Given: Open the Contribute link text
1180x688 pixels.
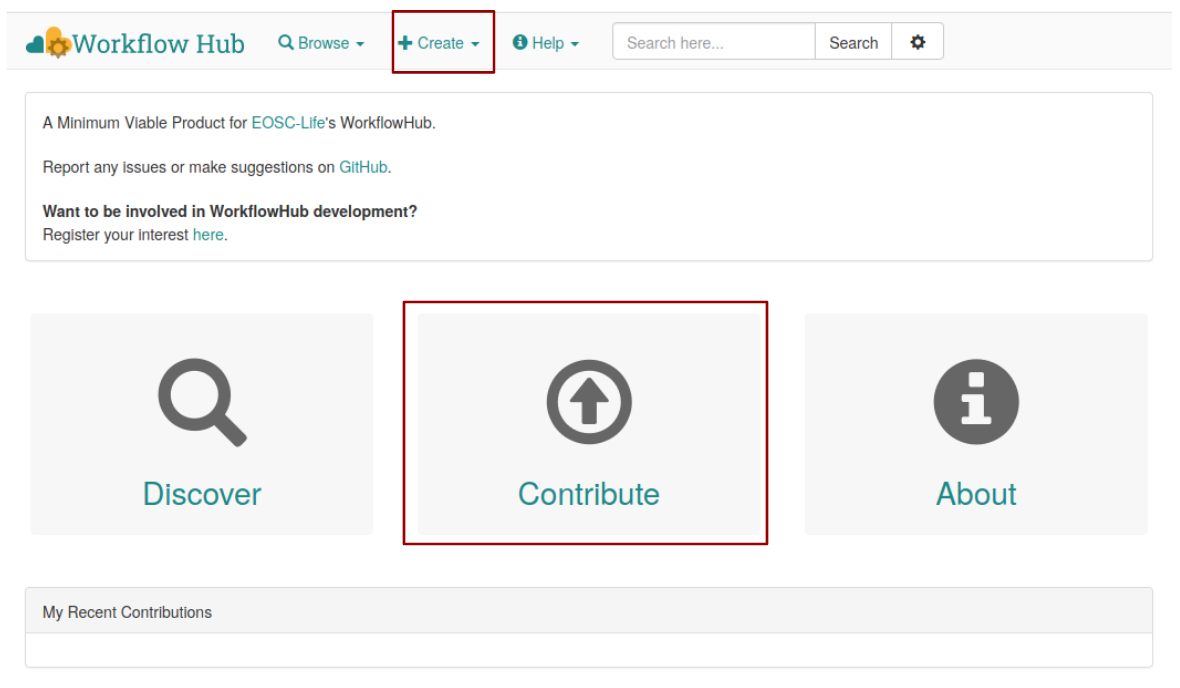Looking at the screenshot, I should pyautogui.click(x=589, y=495).
